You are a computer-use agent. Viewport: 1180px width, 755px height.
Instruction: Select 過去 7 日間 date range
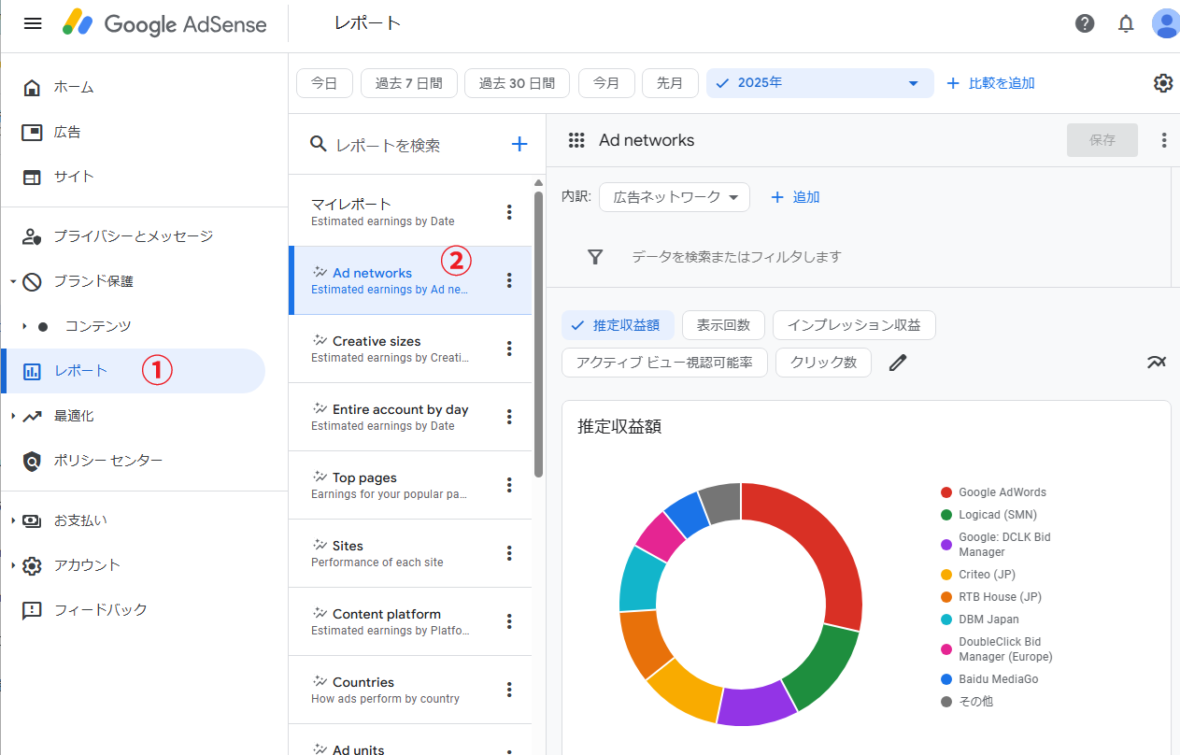[x=409, y=83]
